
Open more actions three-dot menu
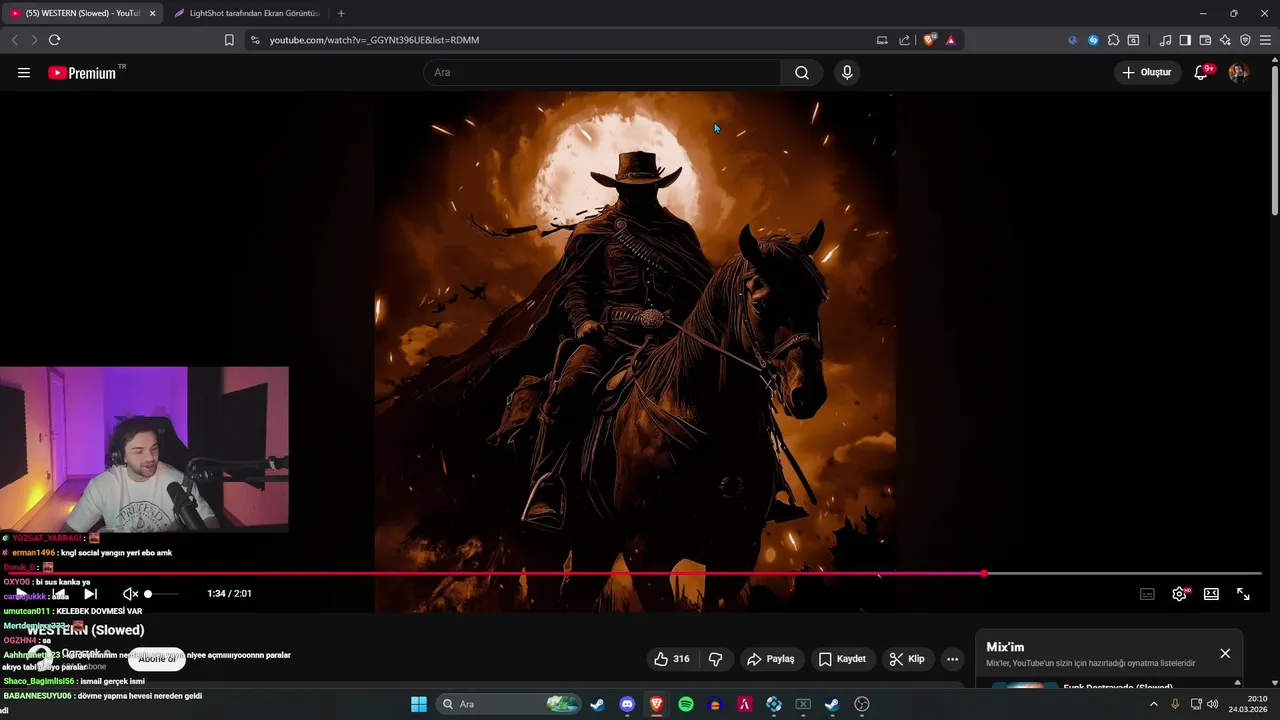click(953, 659)
